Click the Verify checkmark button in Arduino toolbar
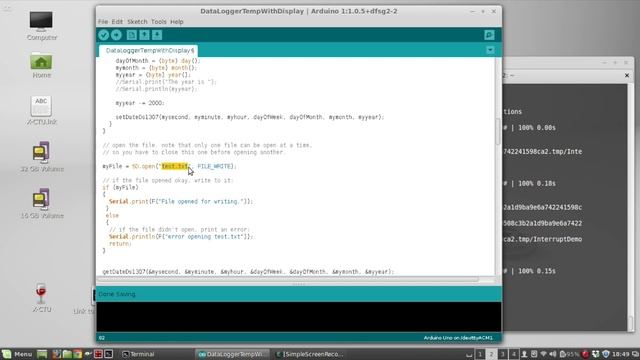The image size is (640, 360). pos(103,35)
